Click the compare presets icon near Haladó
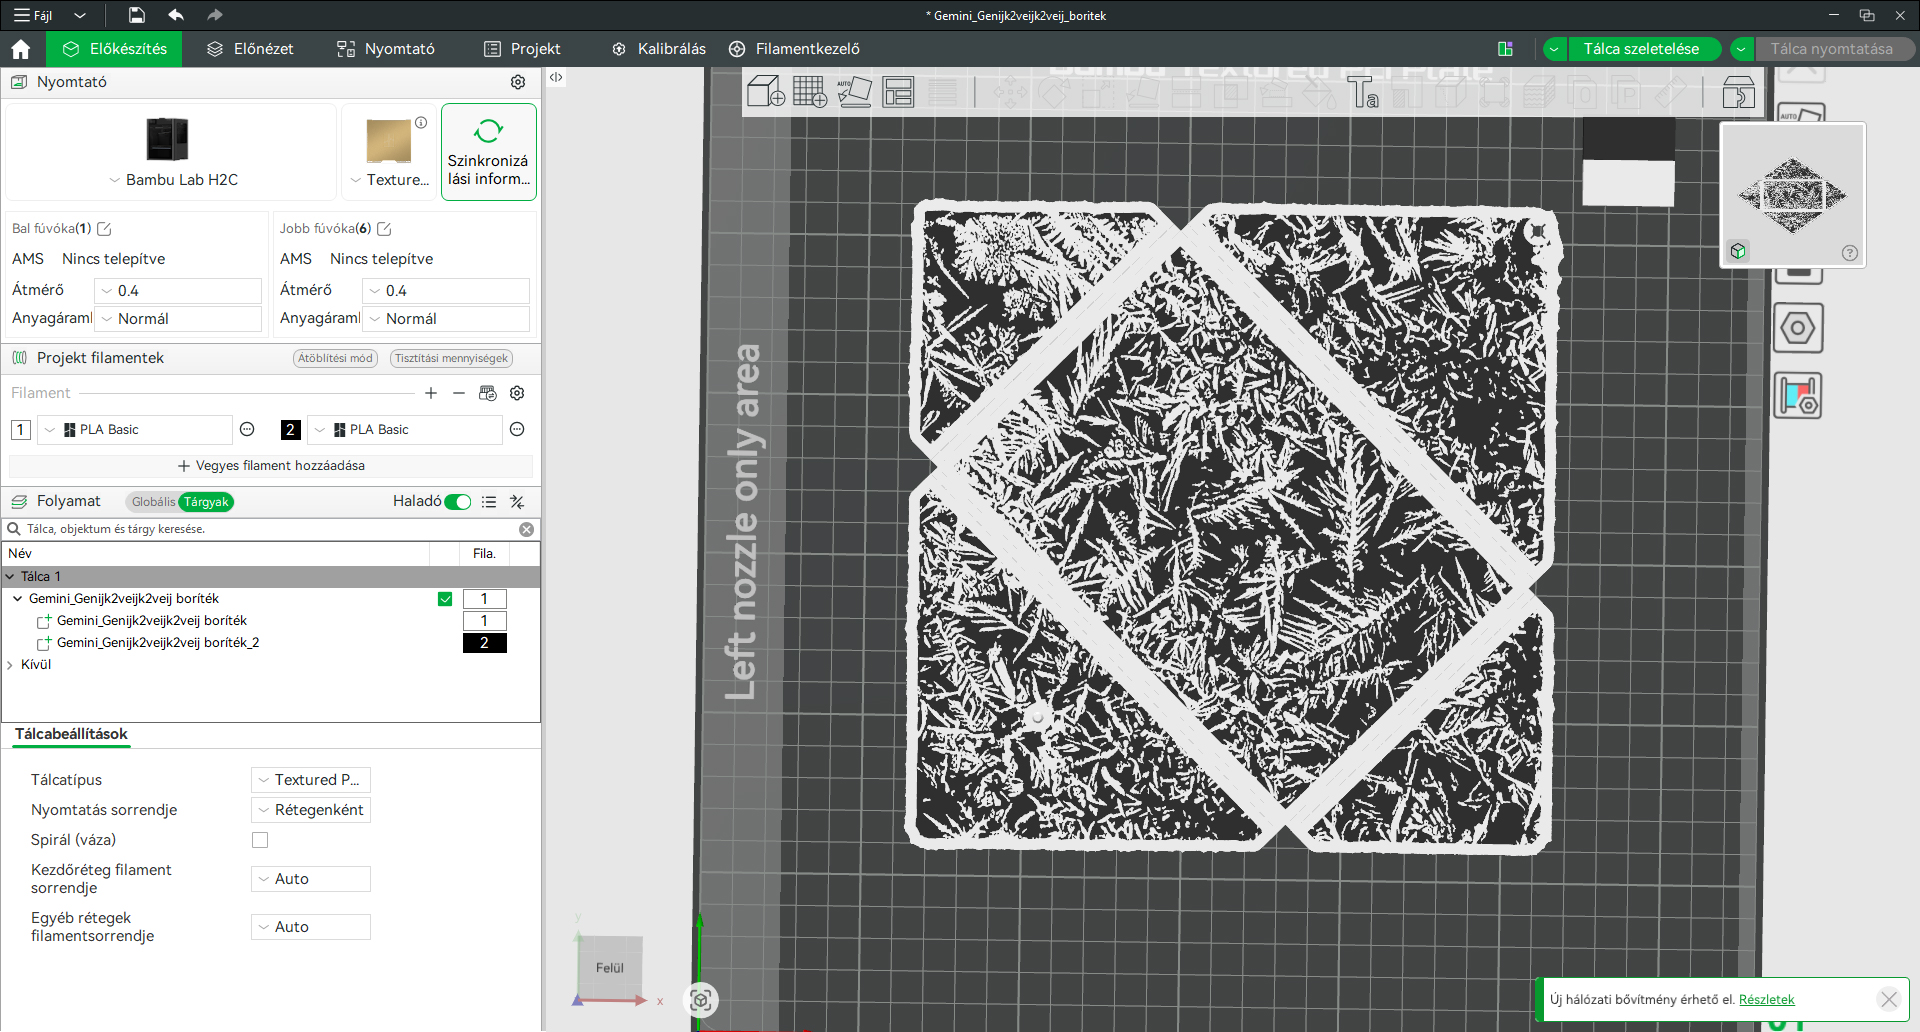The image size is (1920, 1032). (517, 502)
